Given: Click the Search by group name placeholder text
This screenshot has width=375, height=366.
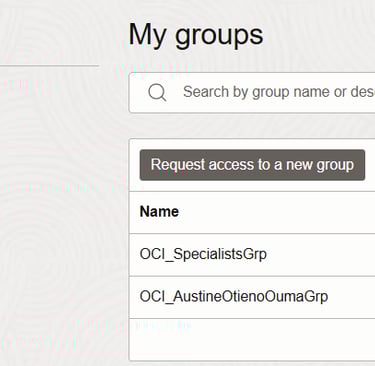Looking at the screenshot, I should click(x=279, y=92).
